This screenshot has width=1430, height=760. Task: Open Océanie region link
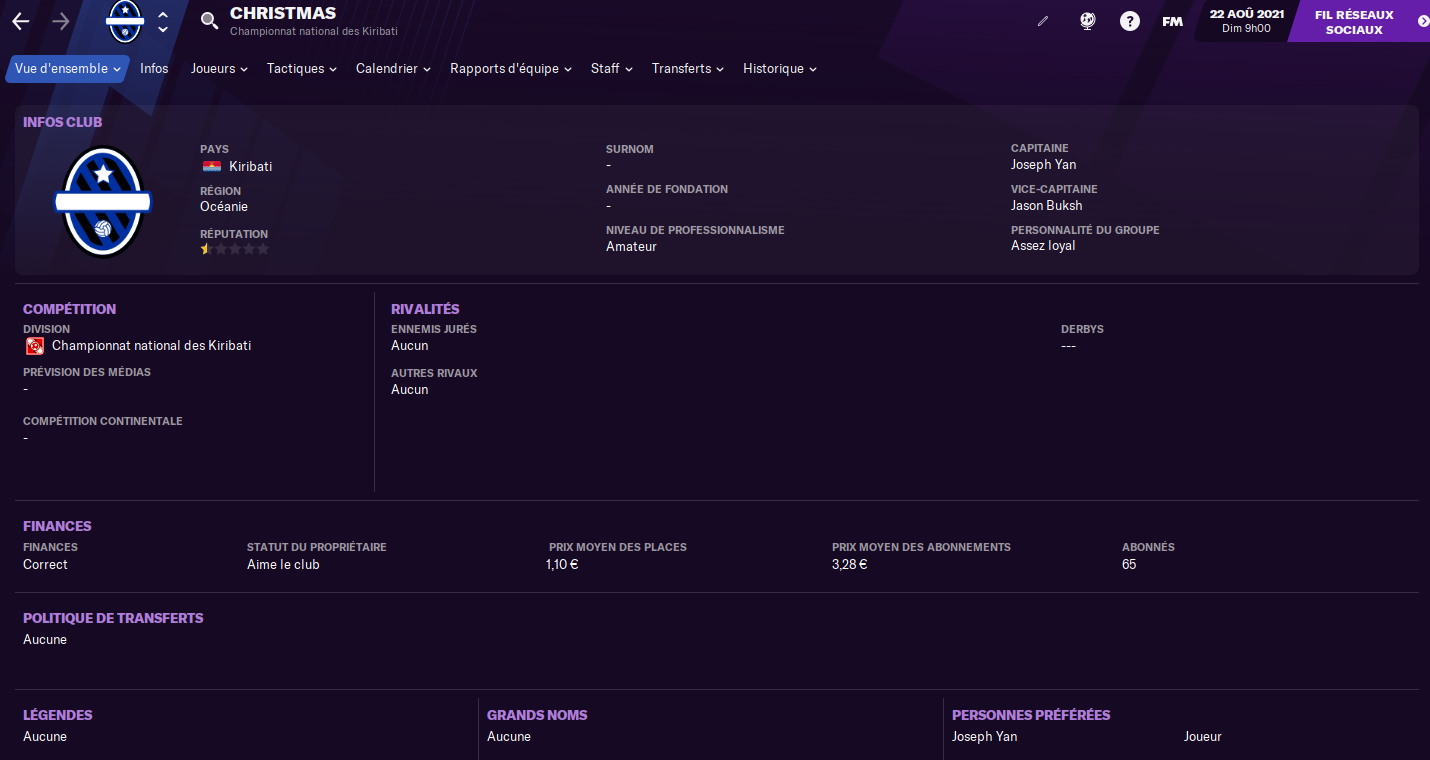tap(224, 207)
